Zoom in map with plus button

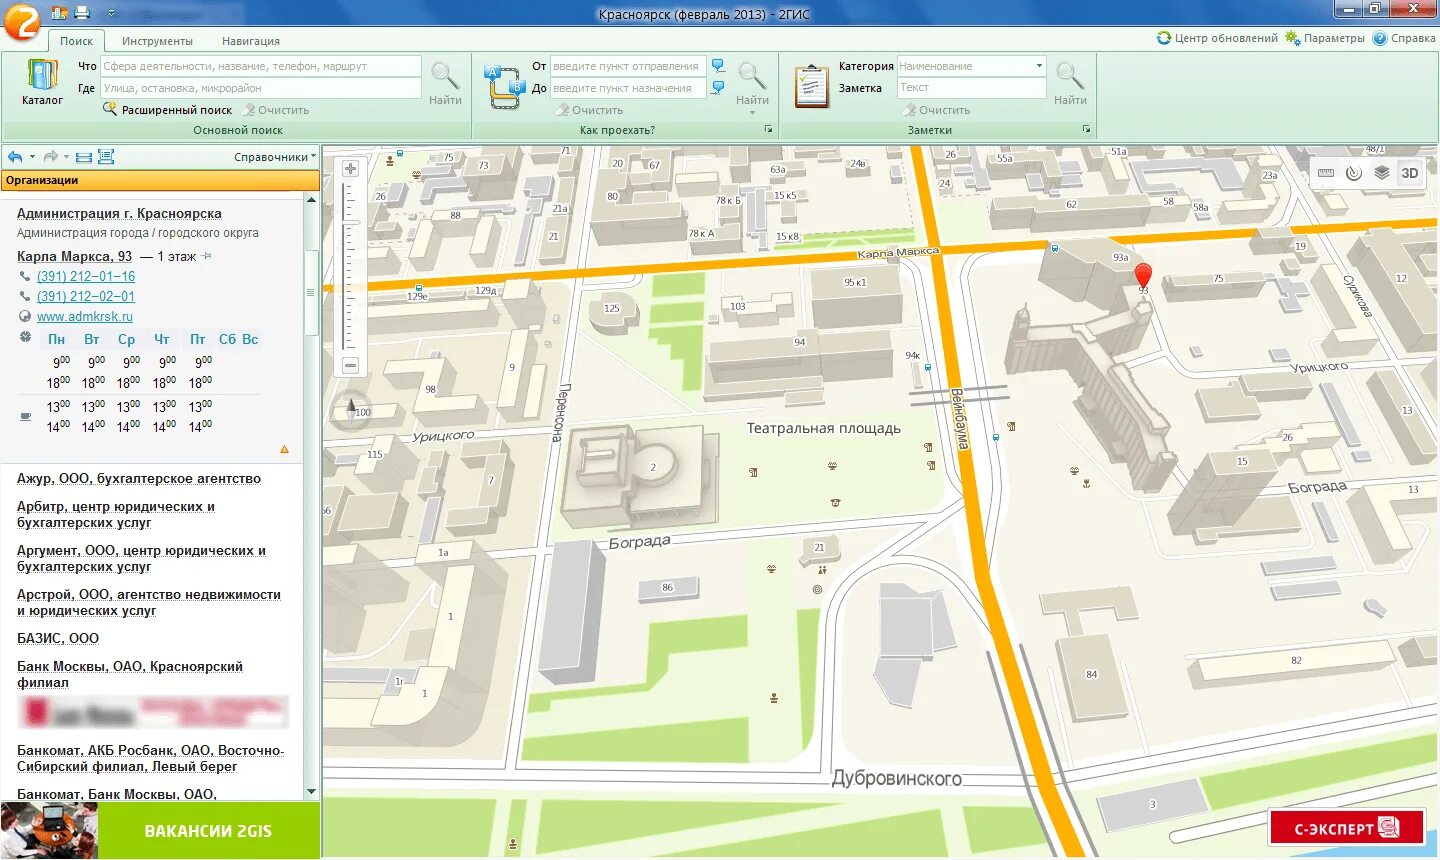(350, 169)
